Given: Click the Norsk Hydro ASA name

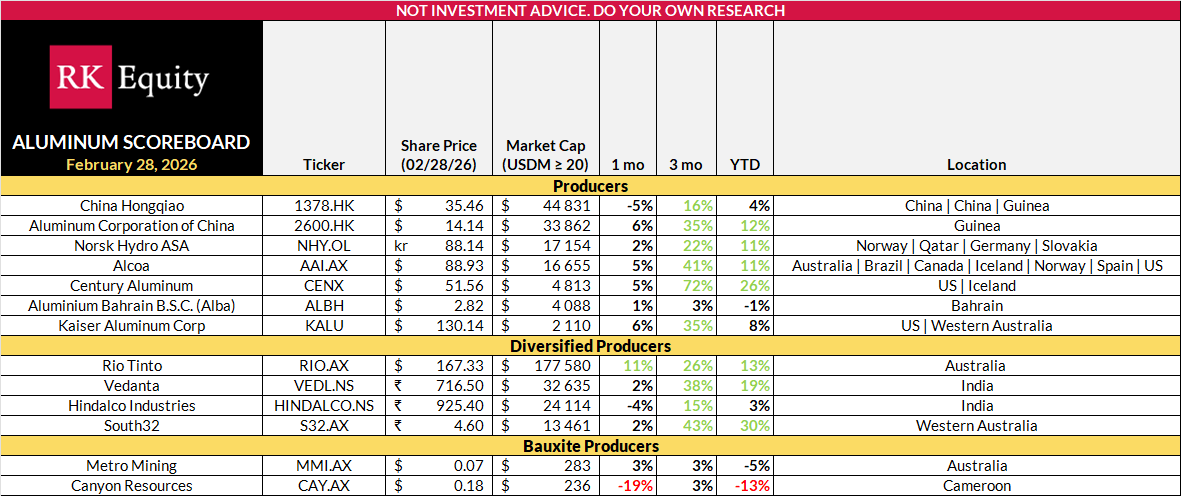Looking at the screenshot, I should [132, 245].
